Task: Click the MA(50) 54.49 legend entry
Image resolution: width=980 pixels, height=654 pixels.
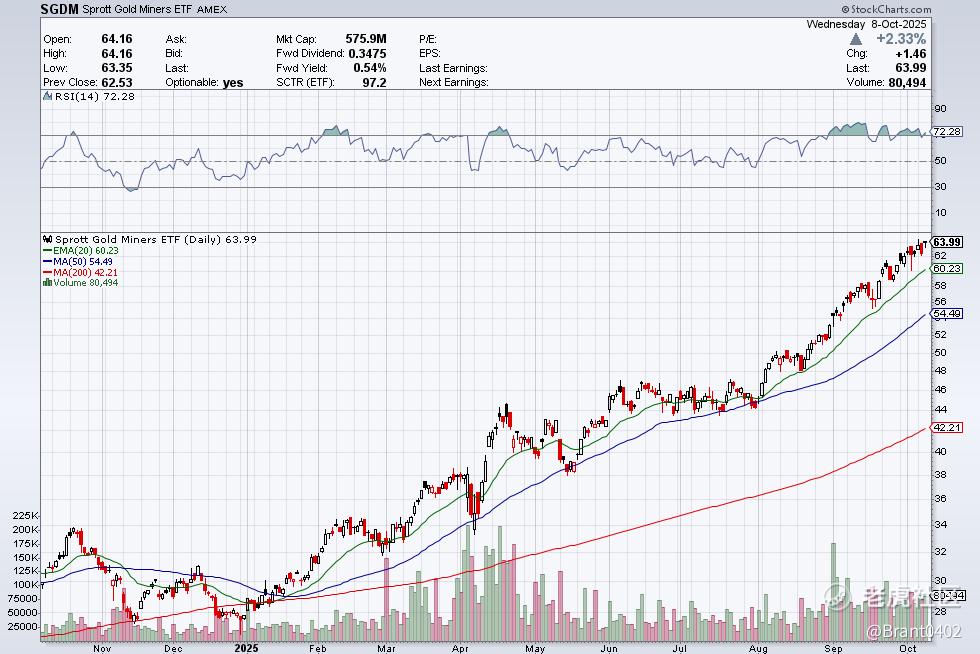Action: pyautogui.click(x=78, y=261)
